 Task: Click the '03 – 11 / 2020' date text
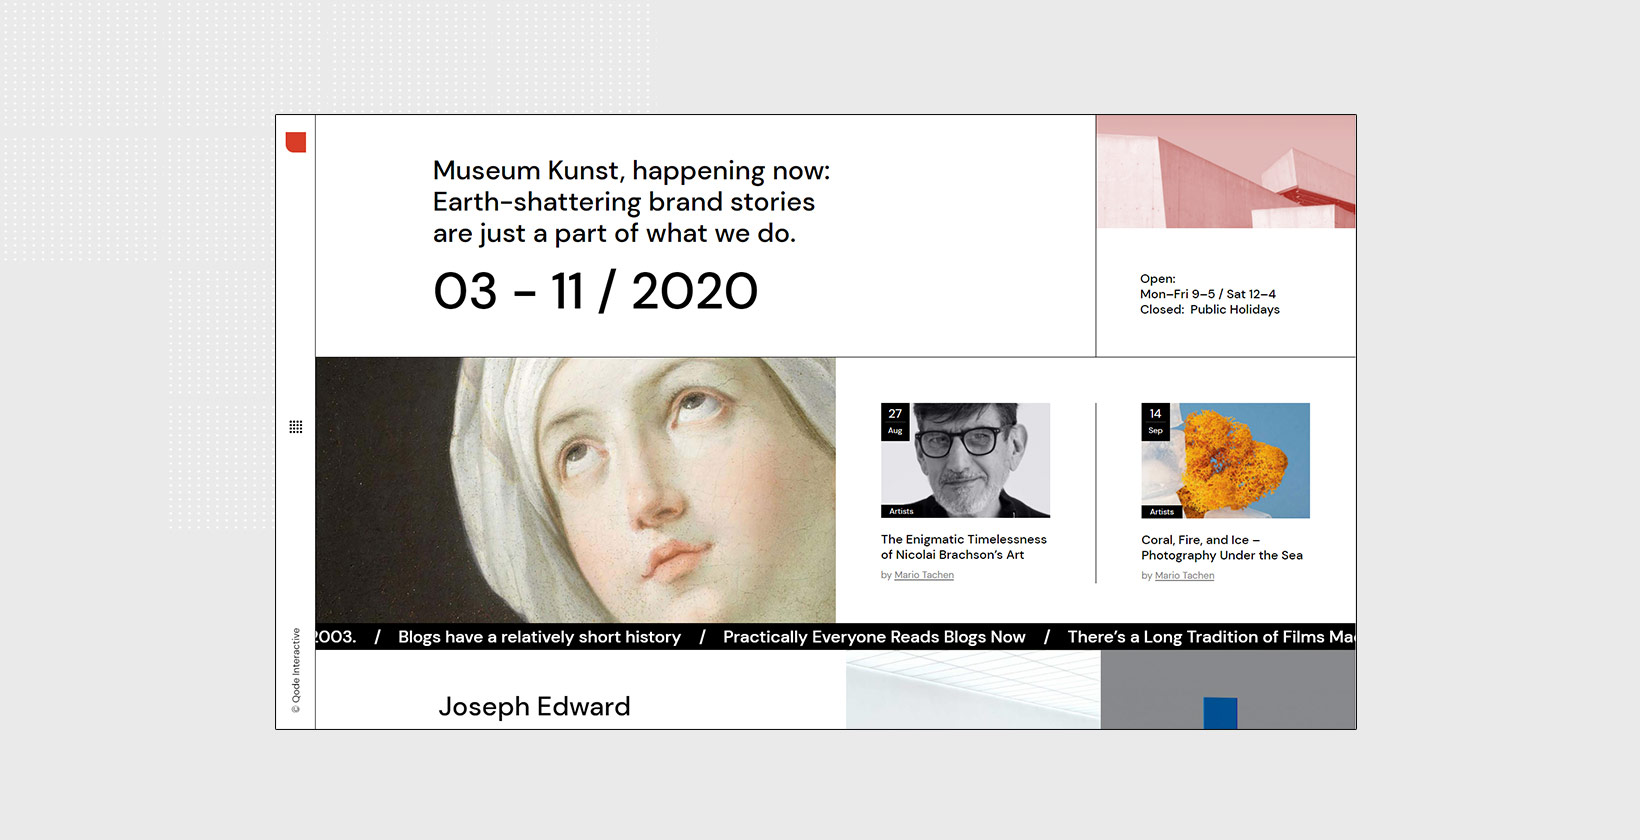tap(596, 292)
